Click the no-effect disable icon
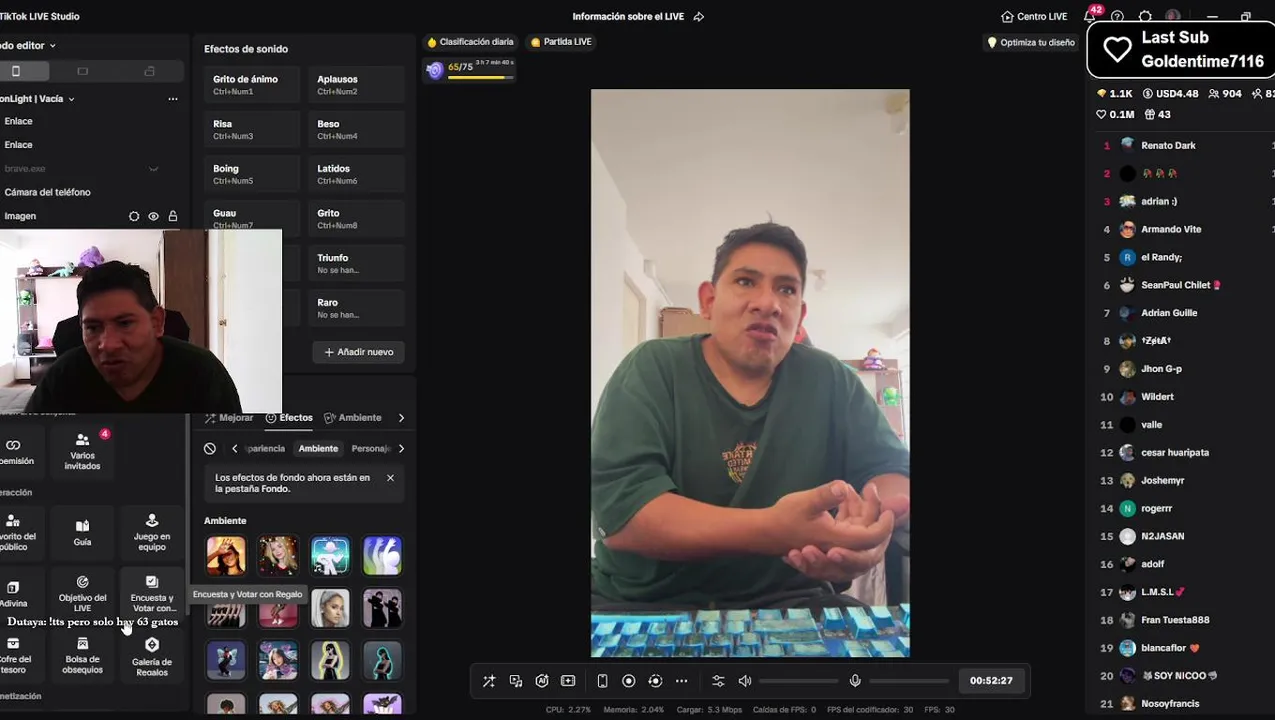Screen dimensions: 1275x720 tap(210, 449)
